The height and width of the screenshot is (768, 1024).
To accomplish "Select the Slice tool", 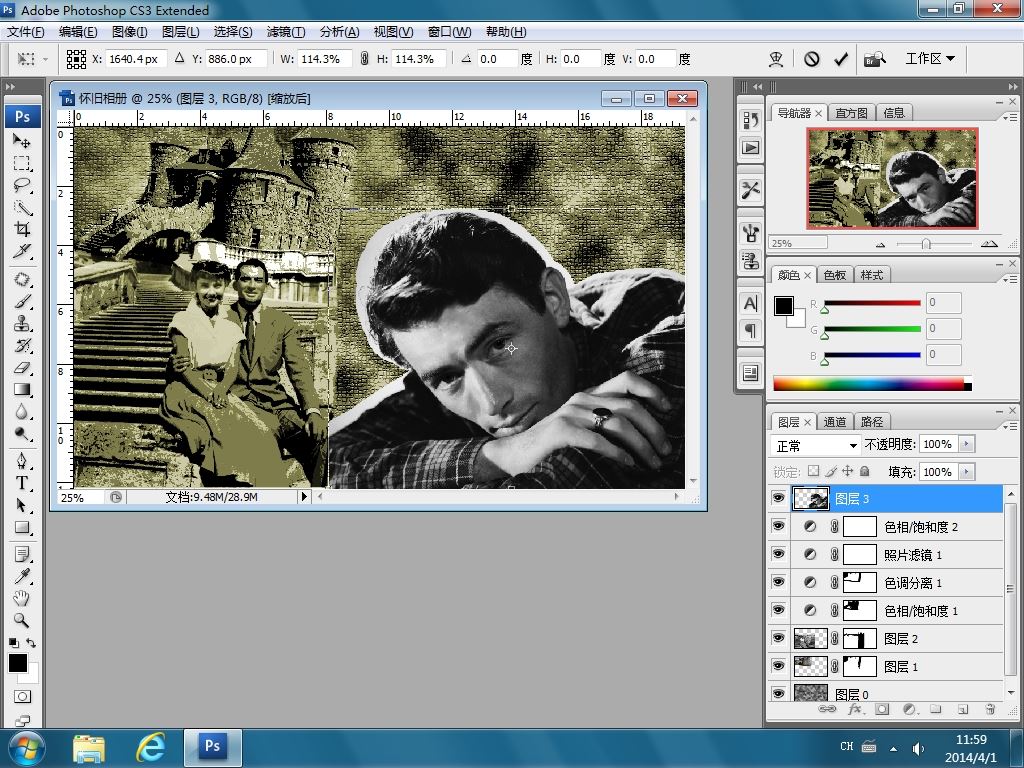I will (22, 251).
